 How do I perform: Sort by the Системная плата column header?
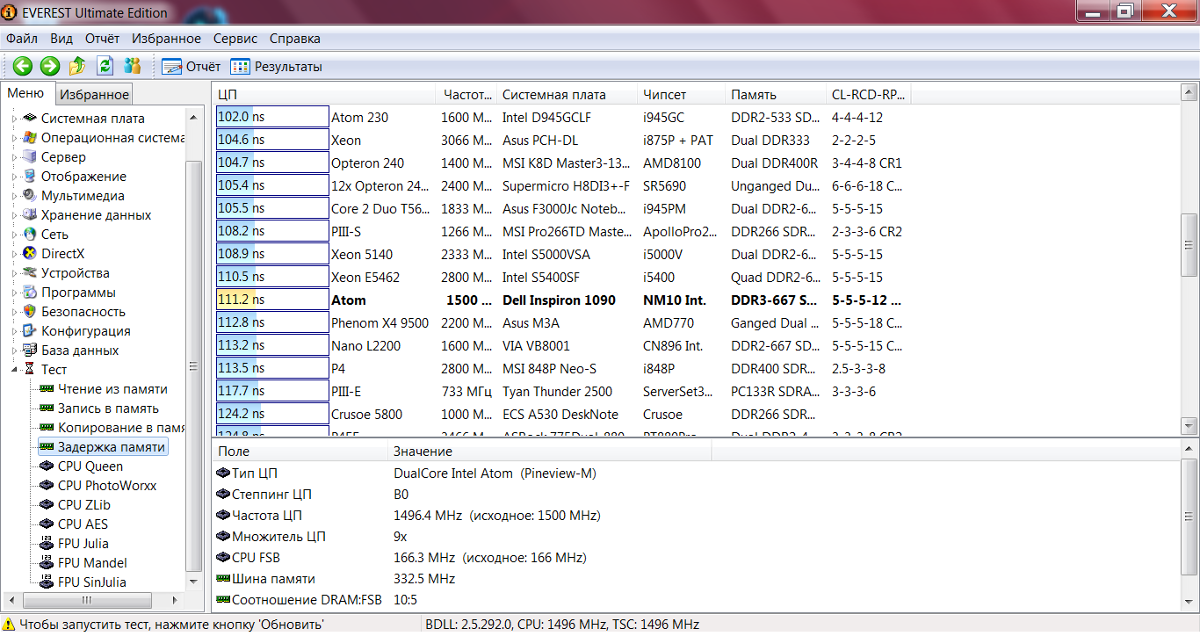(x=567, y=95)
